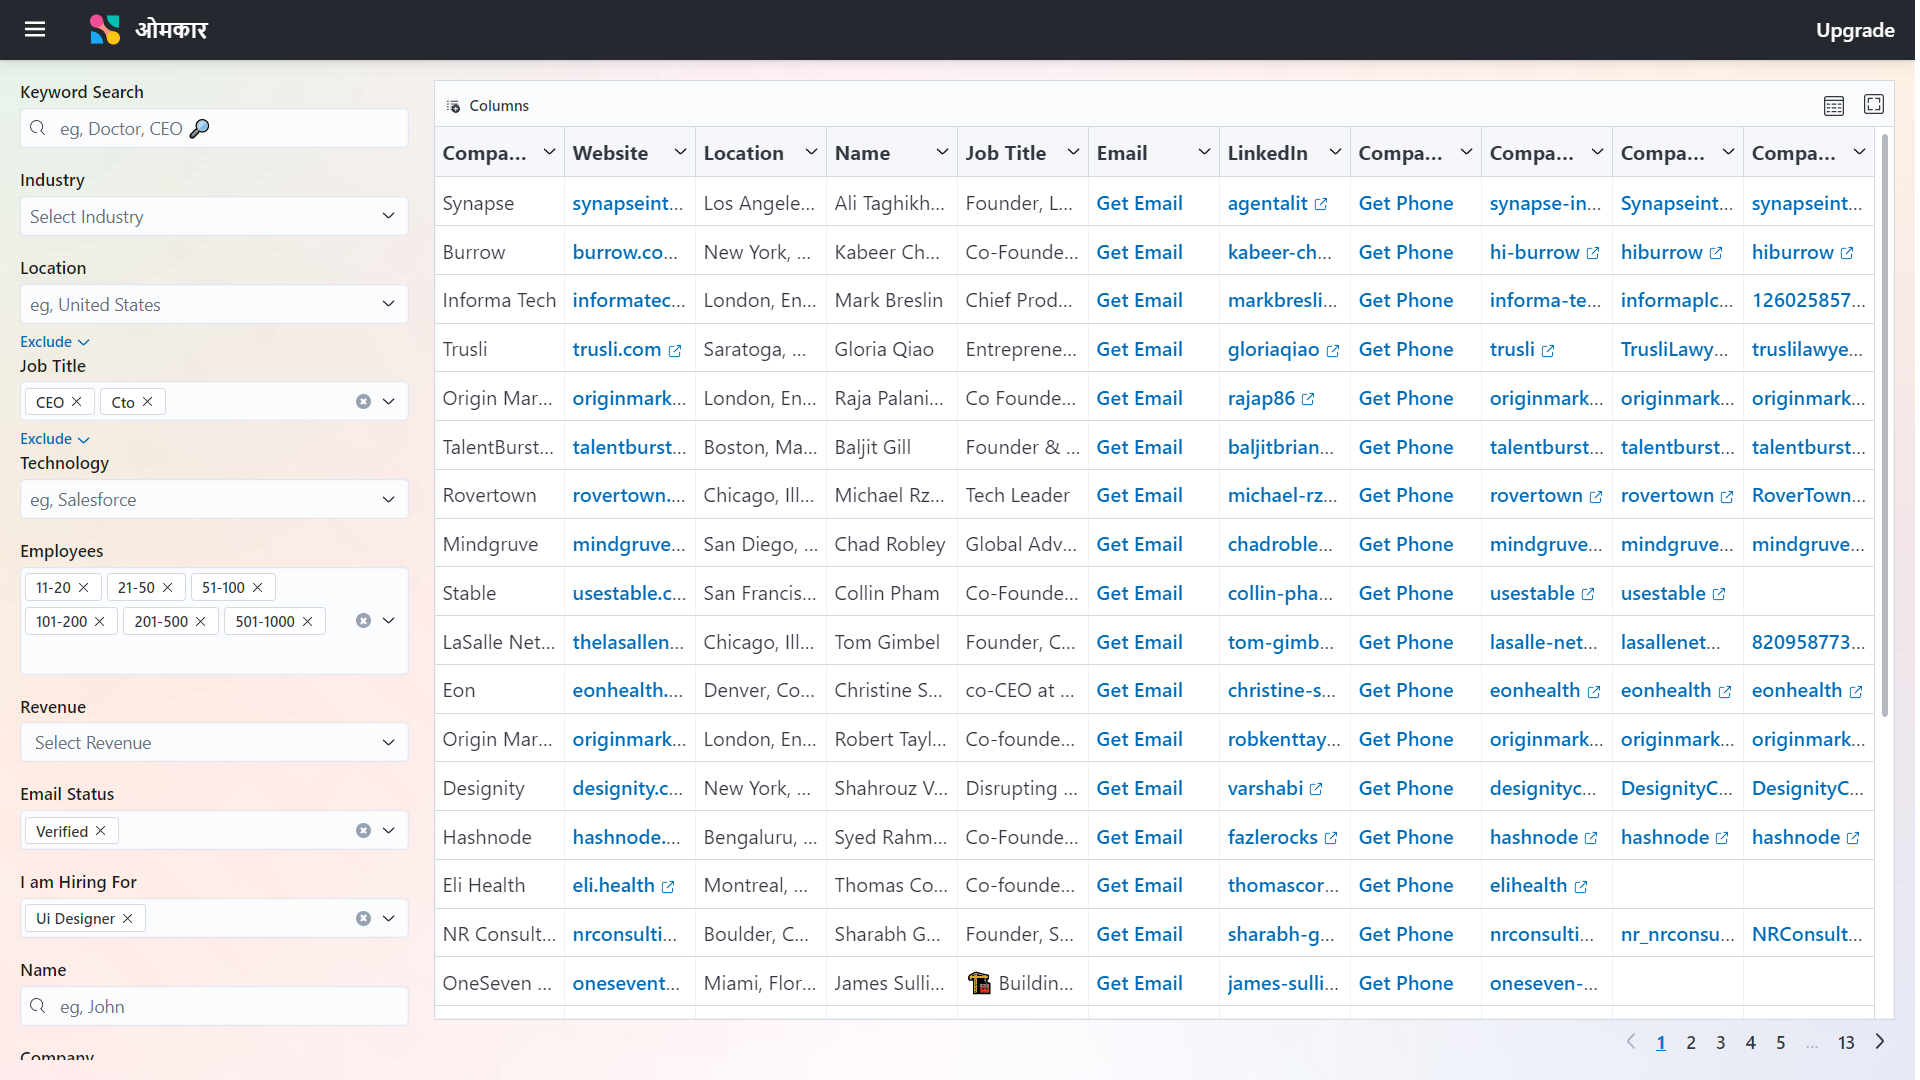Expand the Email Status dropdown arrow
Viewport: 1920px width, 1080px height.
point(389,831)
